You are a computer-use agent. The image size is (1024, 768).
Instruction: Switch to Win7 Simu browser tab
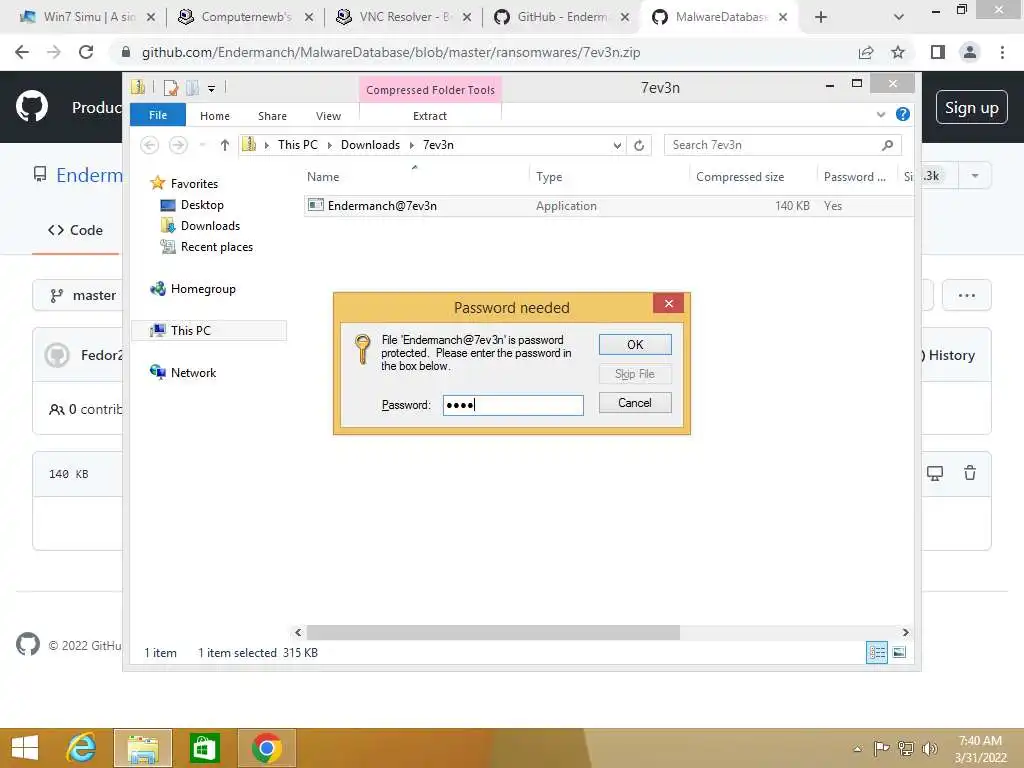(88, 17)
